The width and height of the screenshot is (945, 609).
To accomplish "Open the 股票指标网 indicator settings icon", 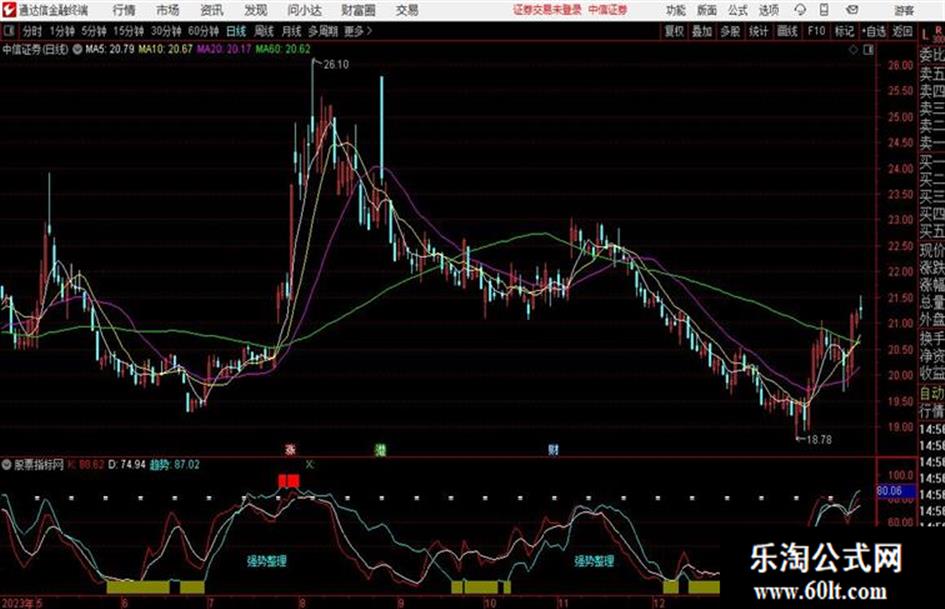I will [x=7, y=465].
